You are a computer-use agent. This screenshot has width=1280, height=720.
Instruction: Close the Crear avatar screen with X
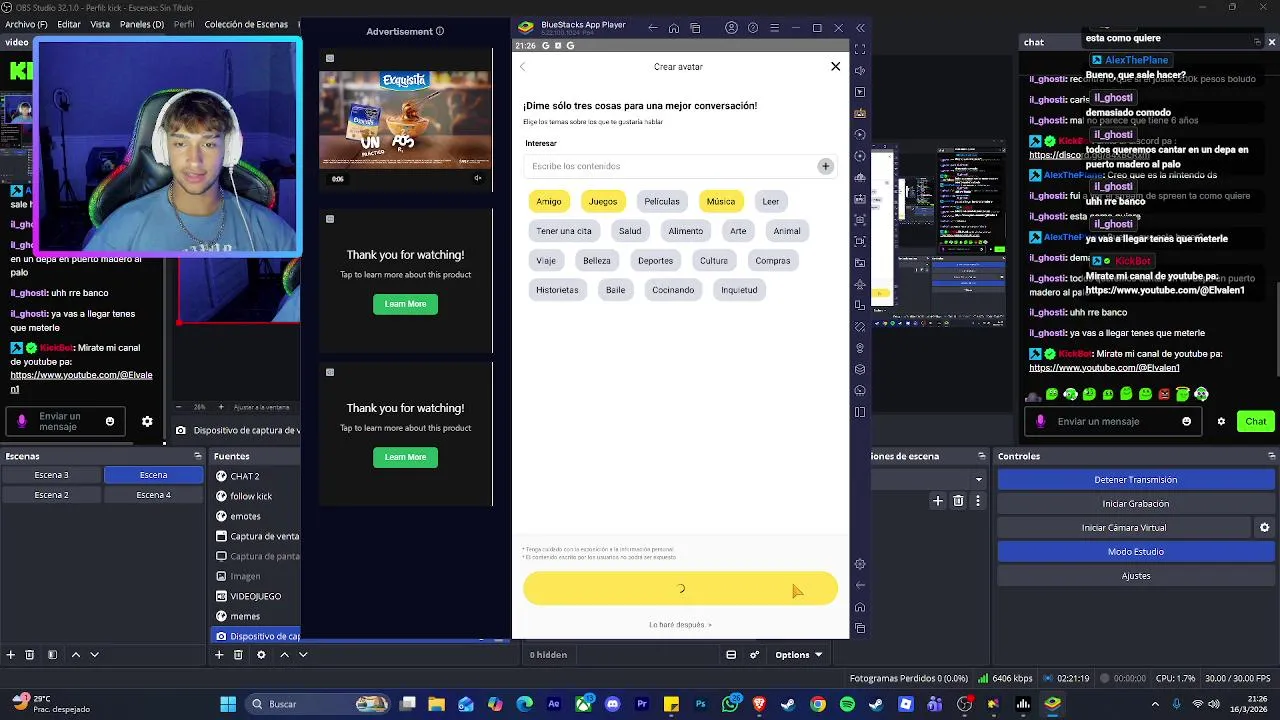click(x=835, y=66)
